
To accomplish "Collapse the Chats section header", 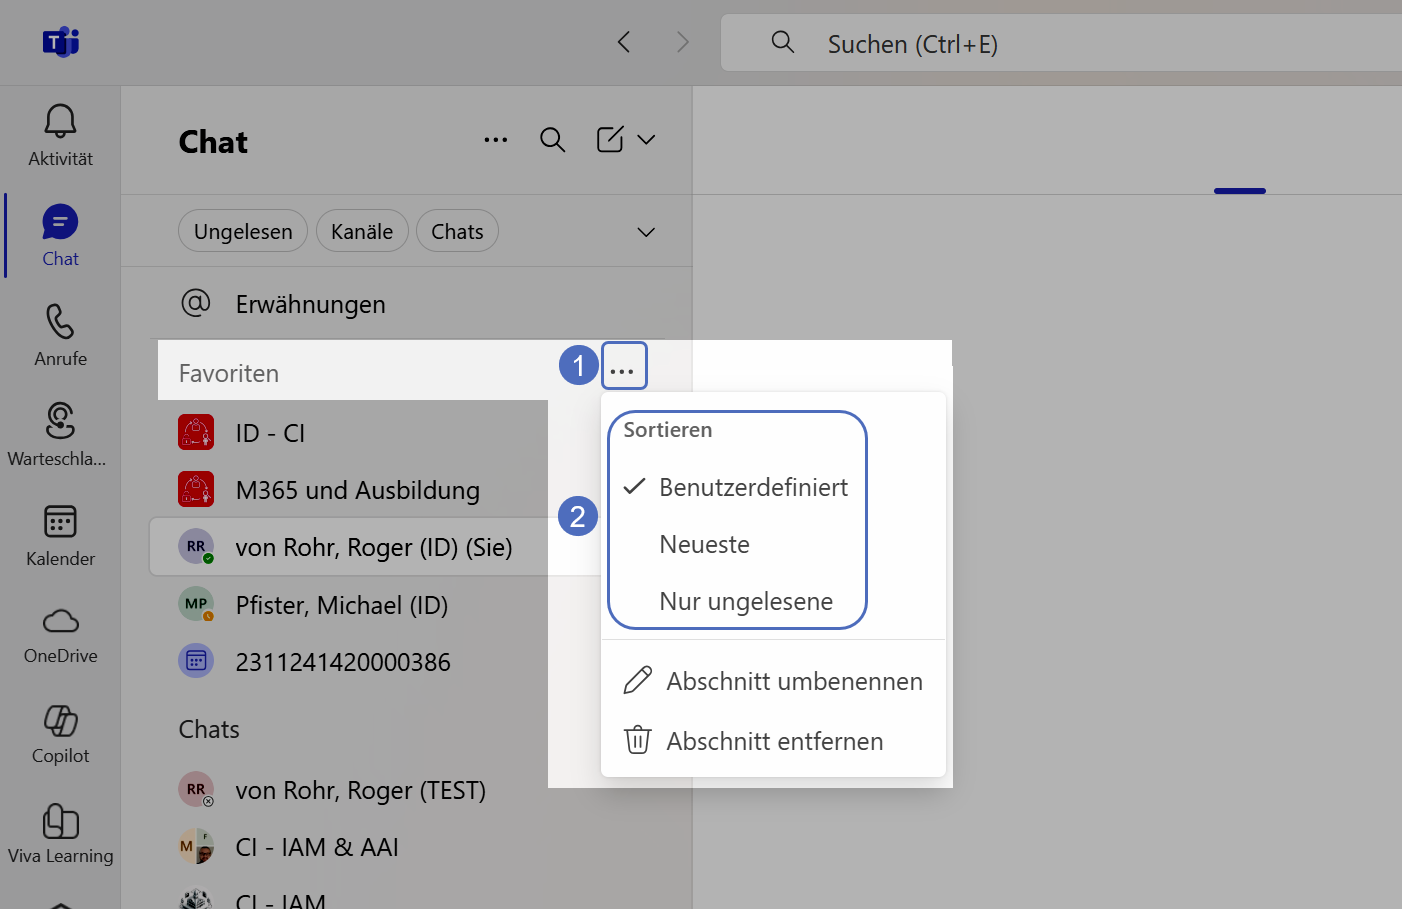I will pos(209,729).
